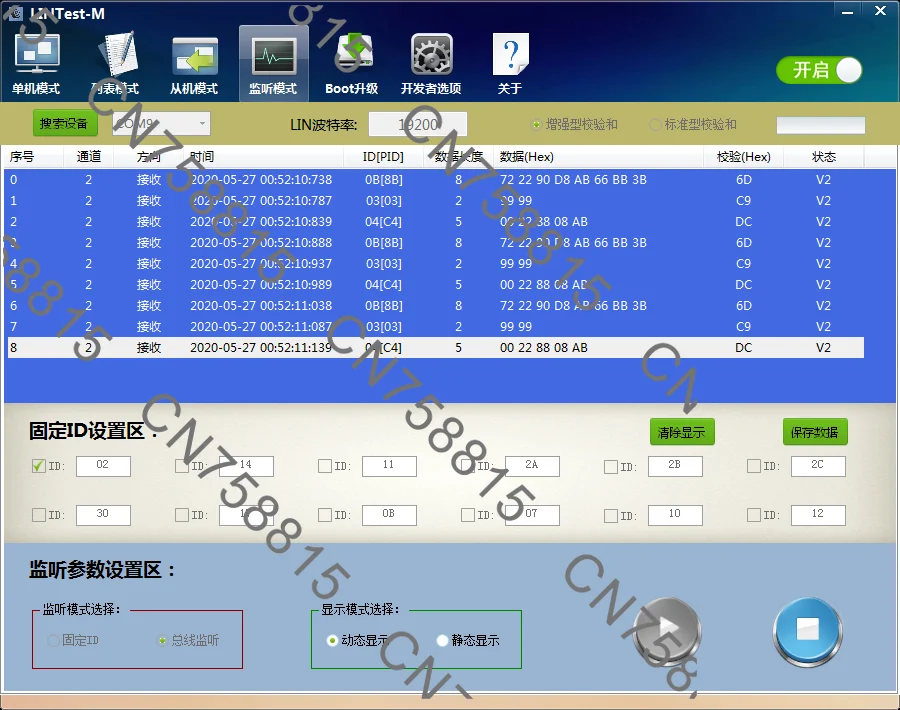Click the ID field containing 2C

pos(818,466)
